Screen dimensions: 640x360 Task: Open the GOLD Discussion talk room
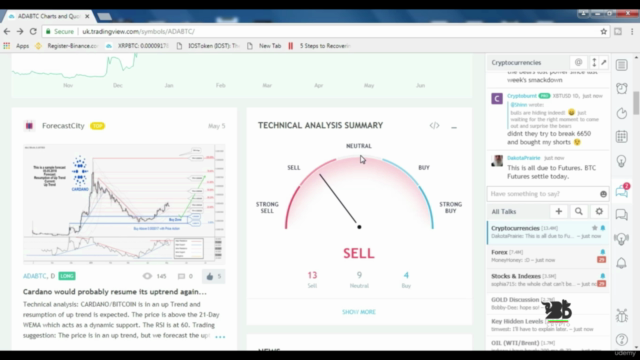click(547, 303)
